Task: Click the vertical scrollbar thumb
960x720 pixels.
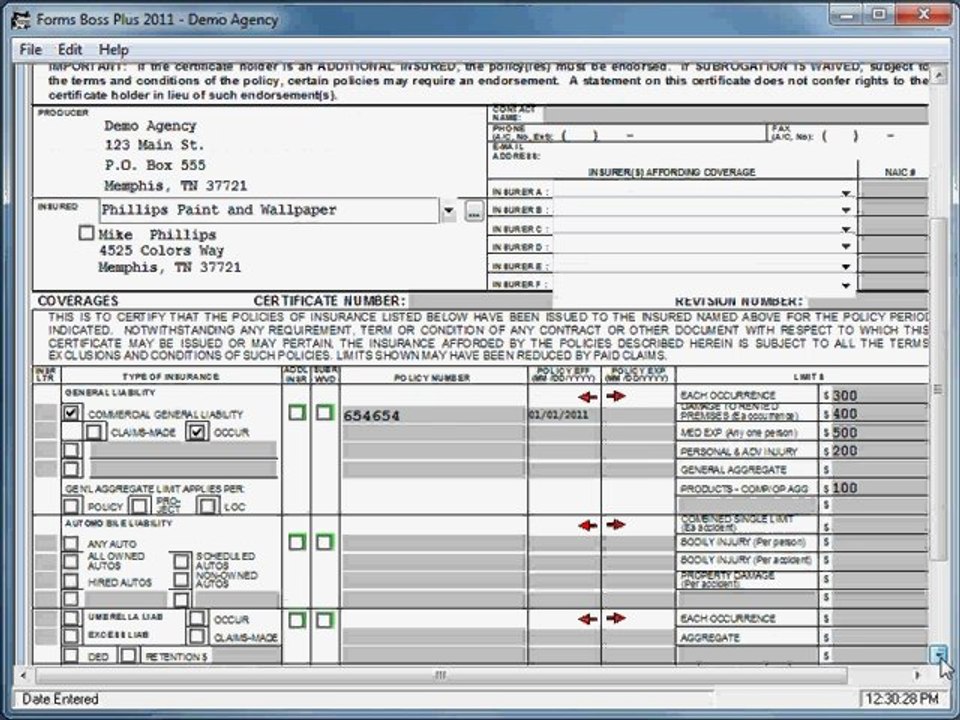Action: pyautogui.click(x=938, y=389)
